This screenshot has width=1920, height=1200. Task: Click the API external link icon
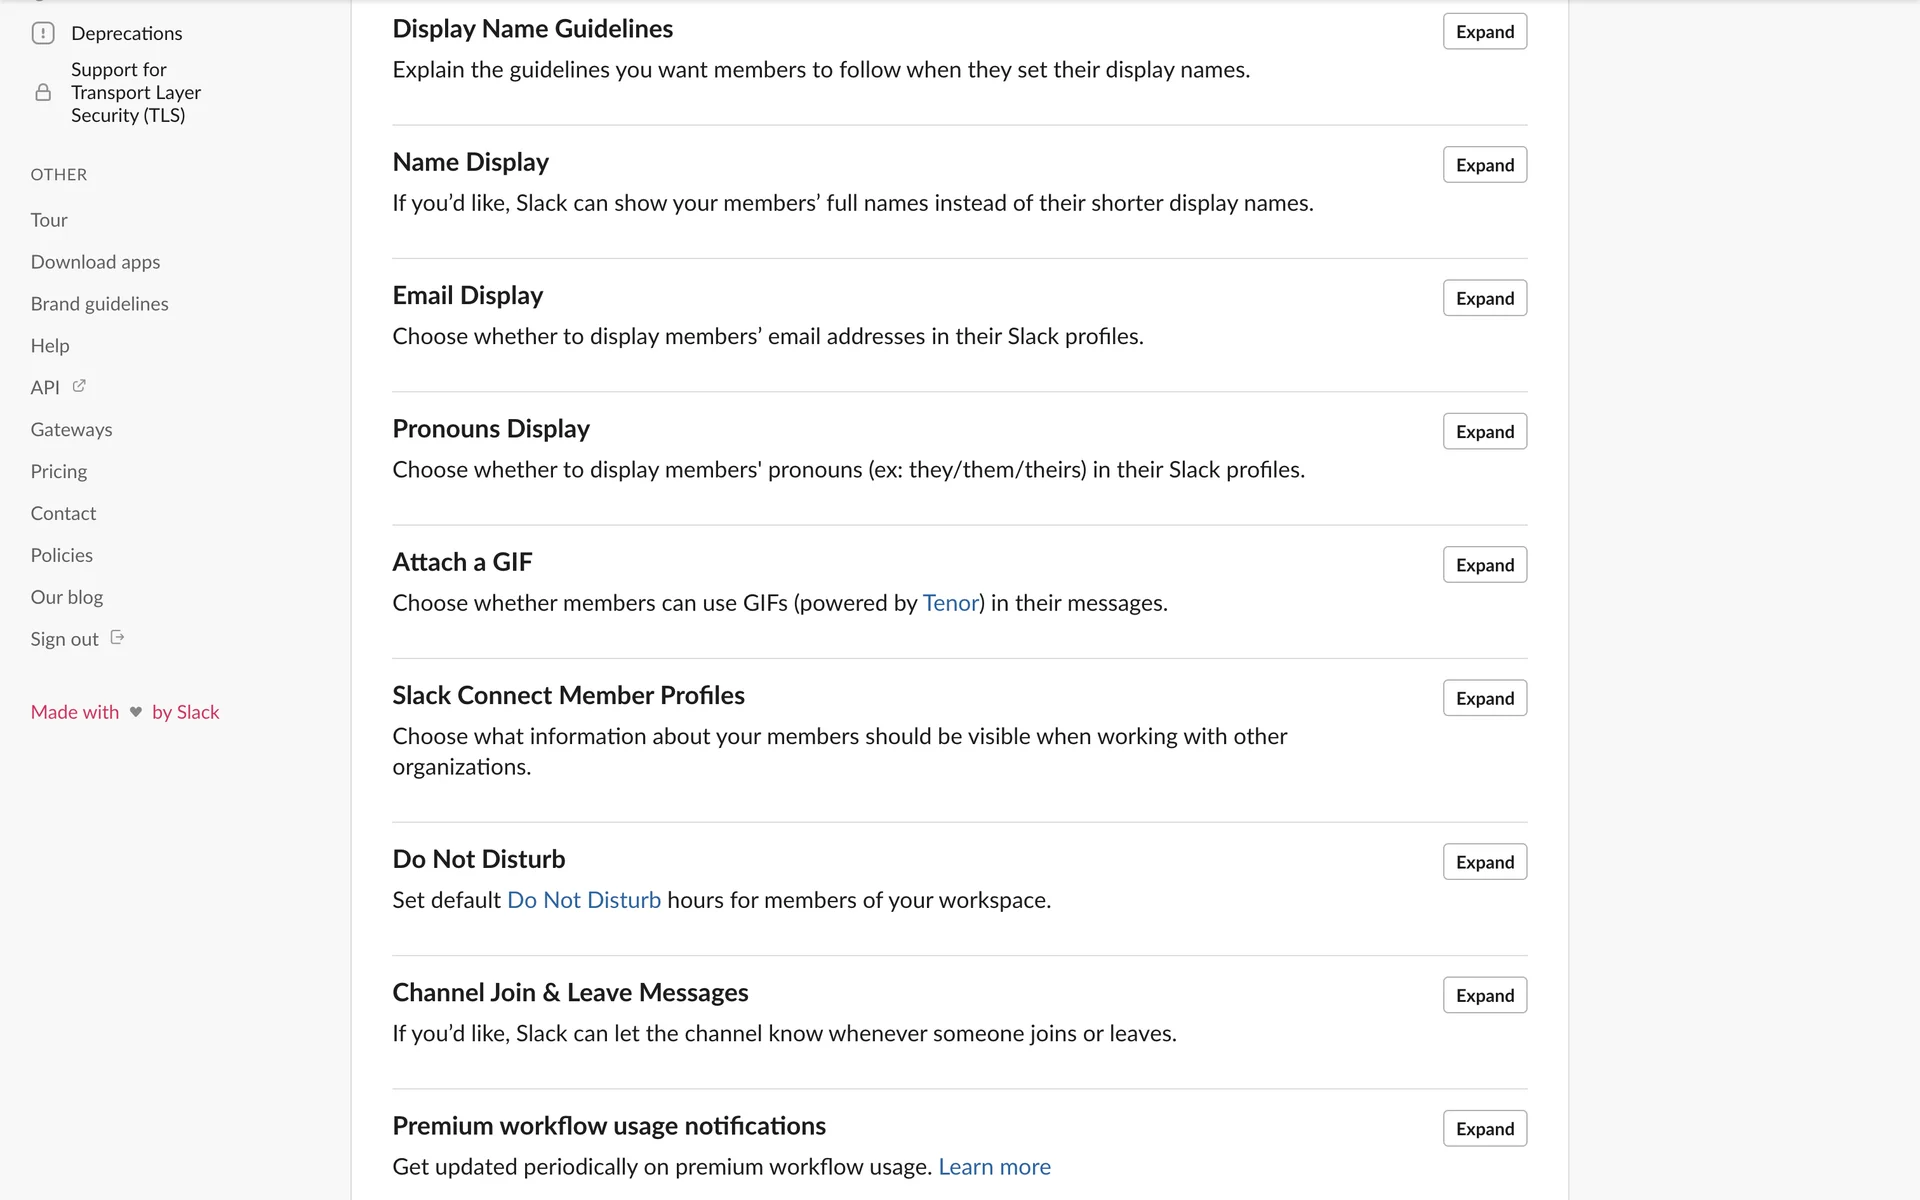(x=79, y=386)
